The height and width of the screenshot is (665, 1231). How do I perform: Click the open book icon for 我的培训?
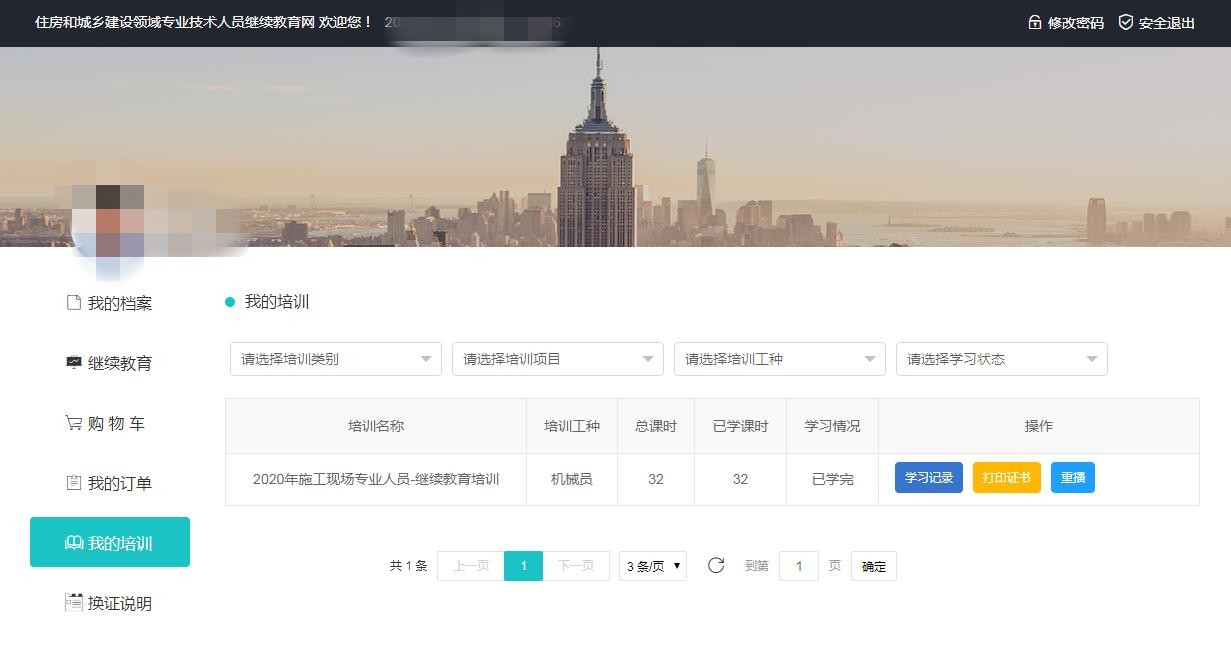[x=73, y=543]
